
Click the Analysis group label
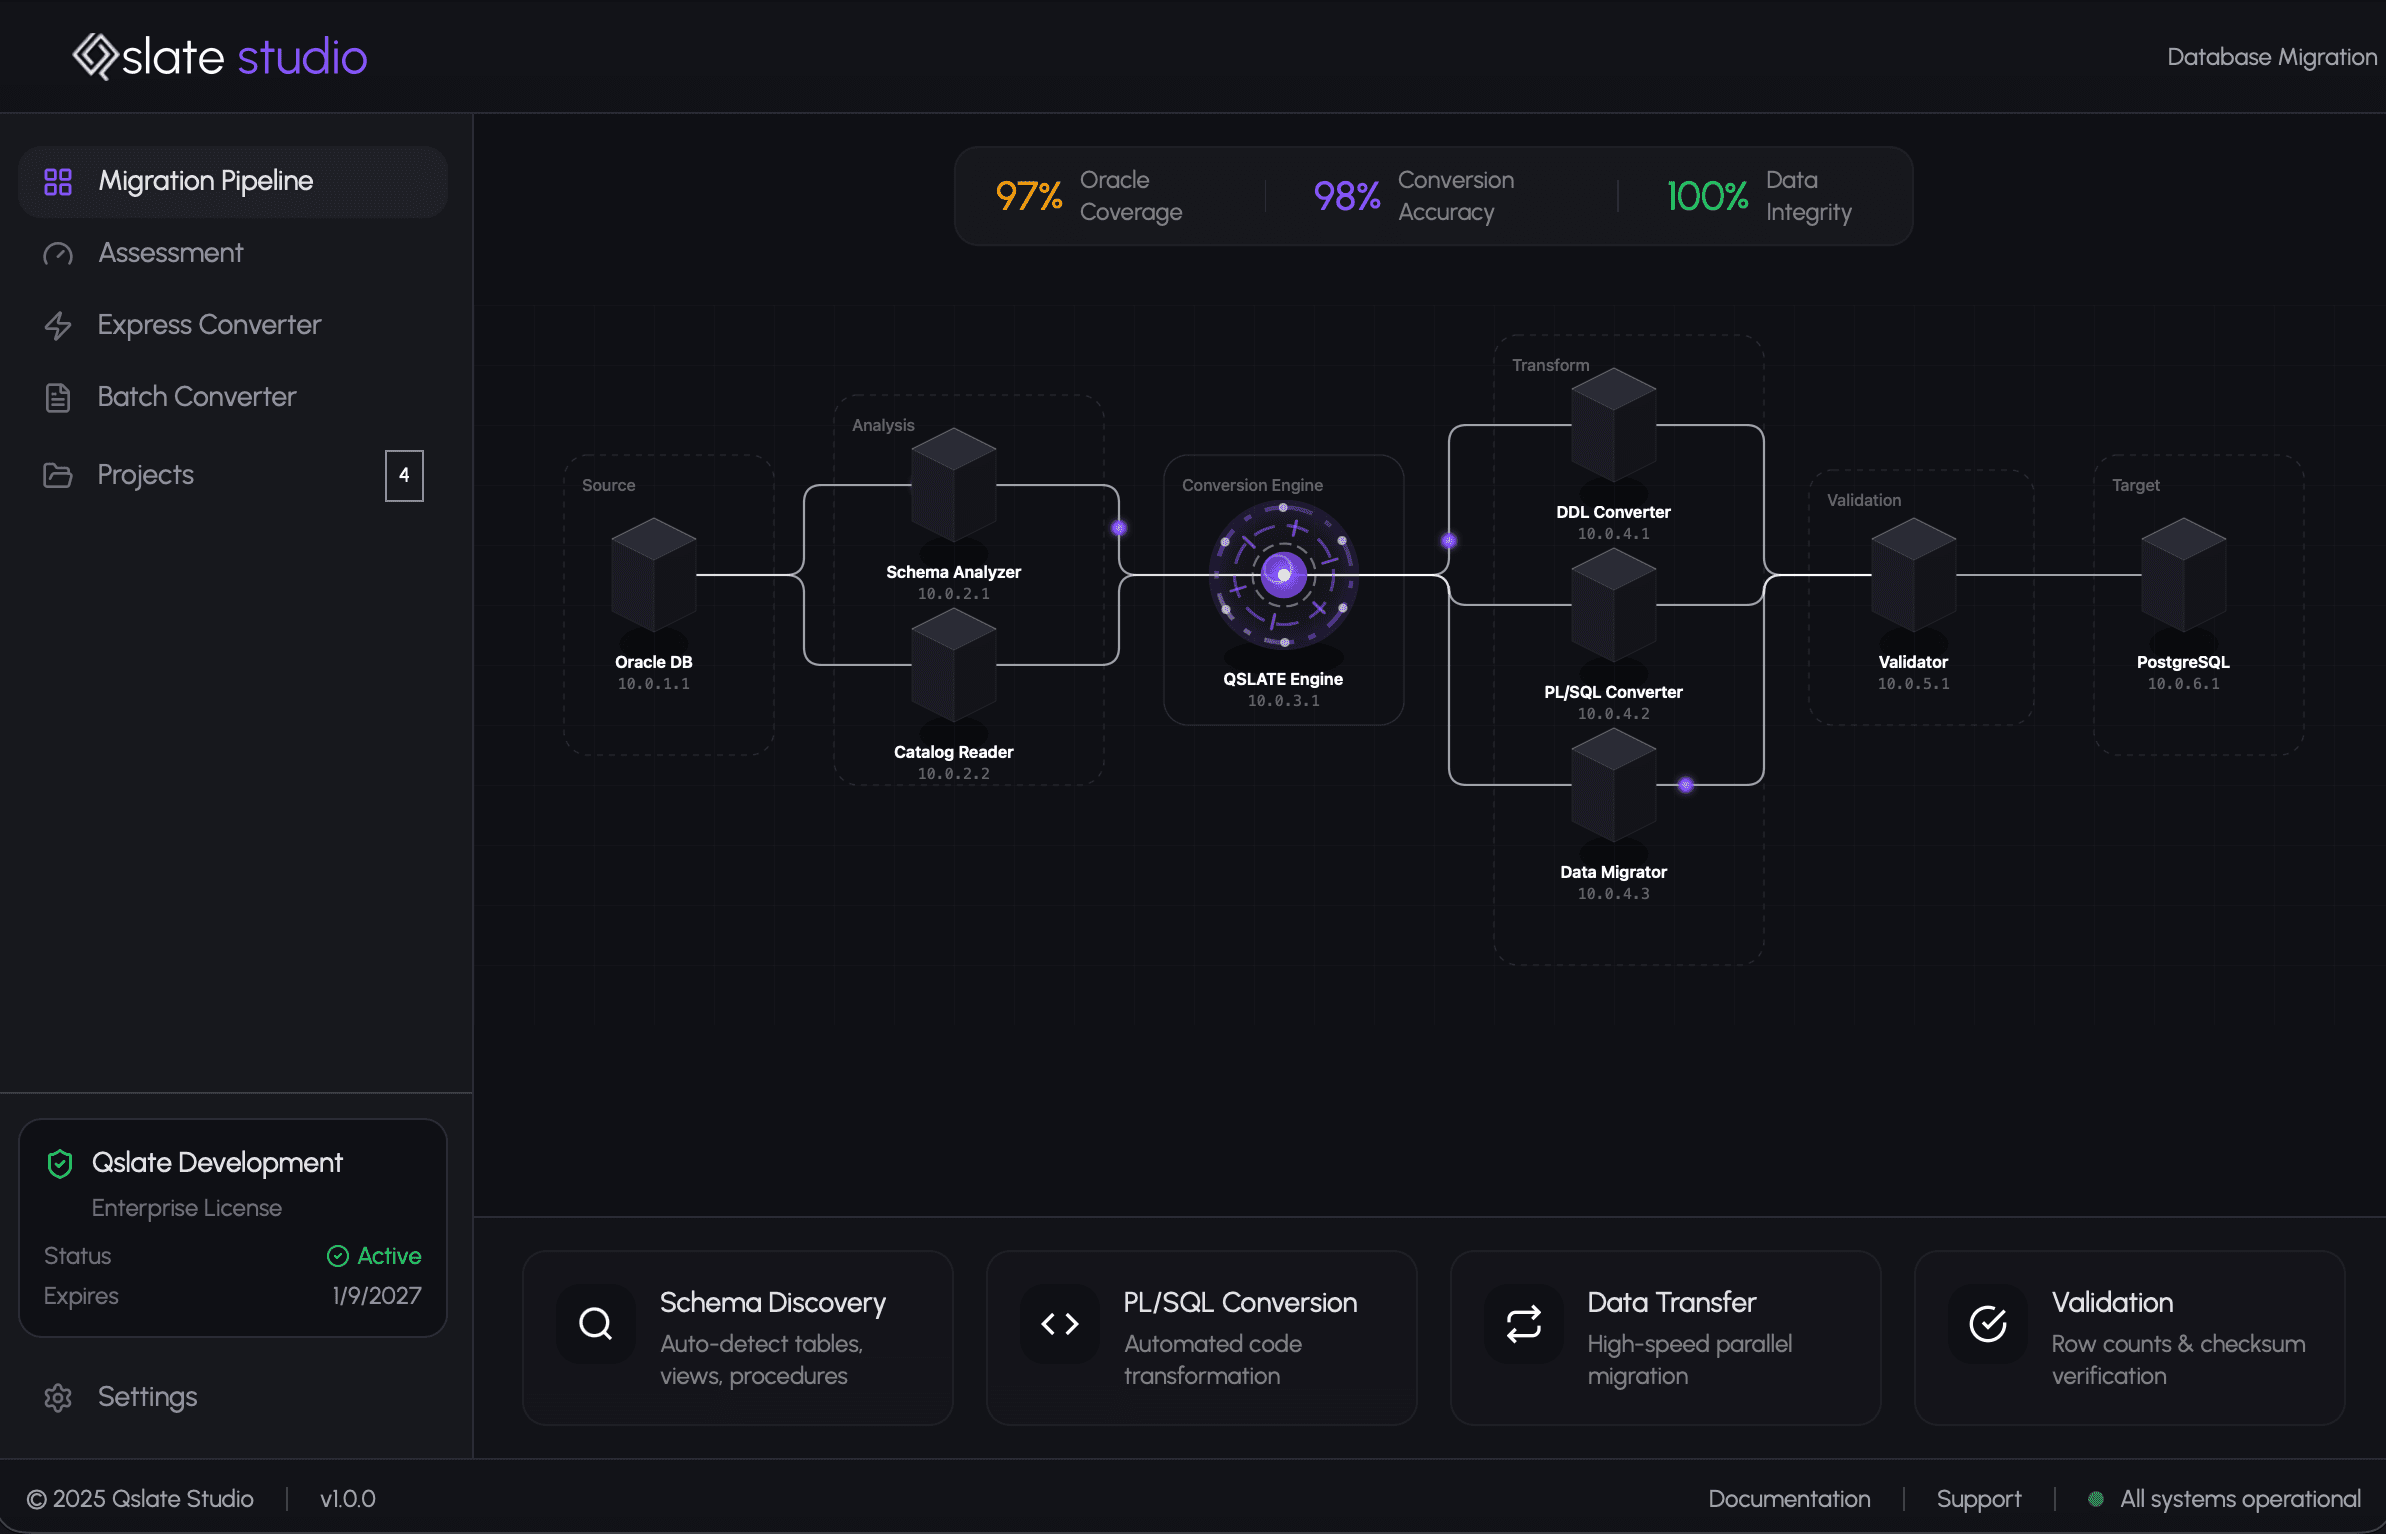pyautogui.click(x=883, y=426)
